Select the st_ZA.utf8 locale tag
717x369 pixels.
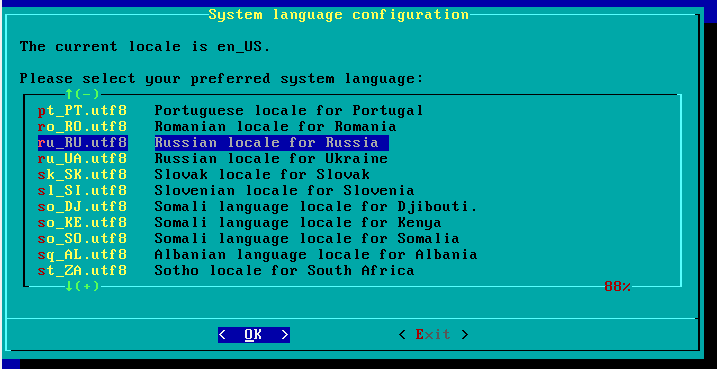(82, 271)
